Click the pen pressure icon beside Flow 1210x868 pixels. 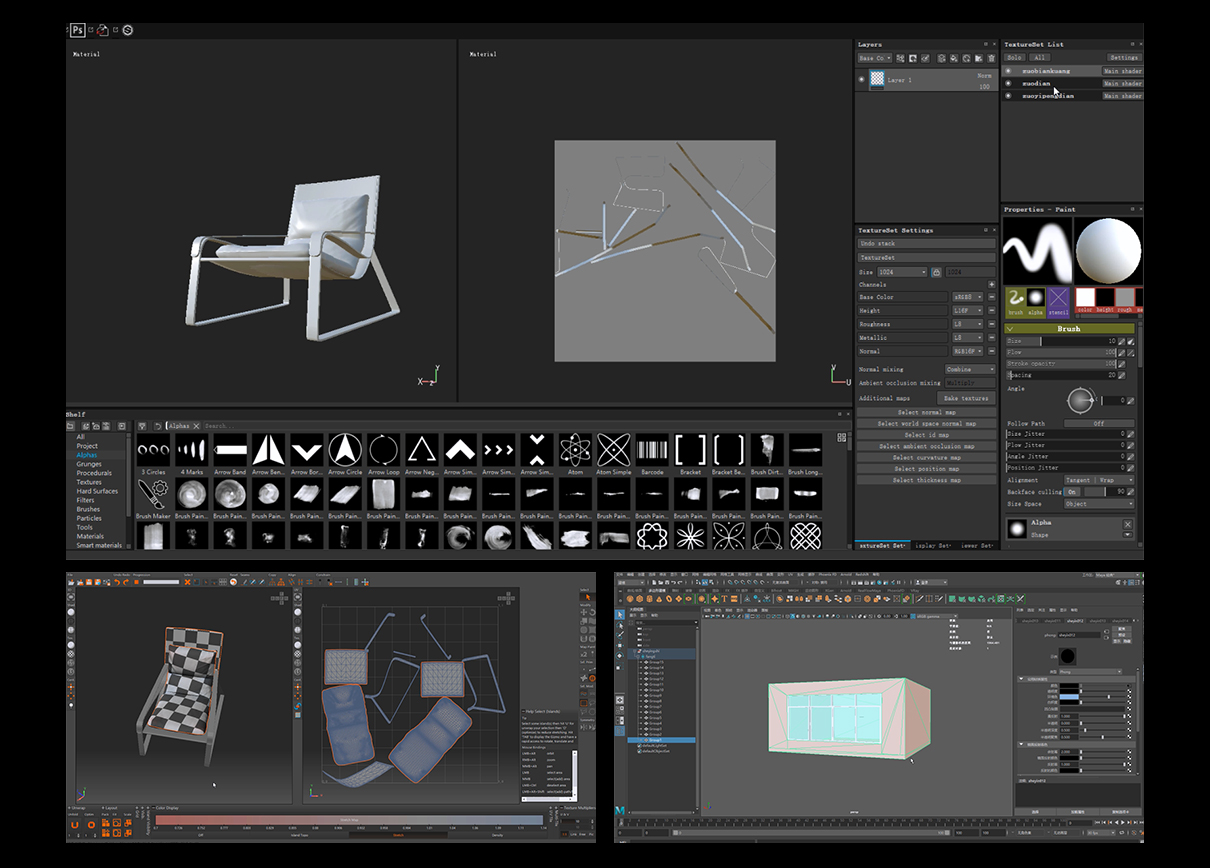point(1121,352)
